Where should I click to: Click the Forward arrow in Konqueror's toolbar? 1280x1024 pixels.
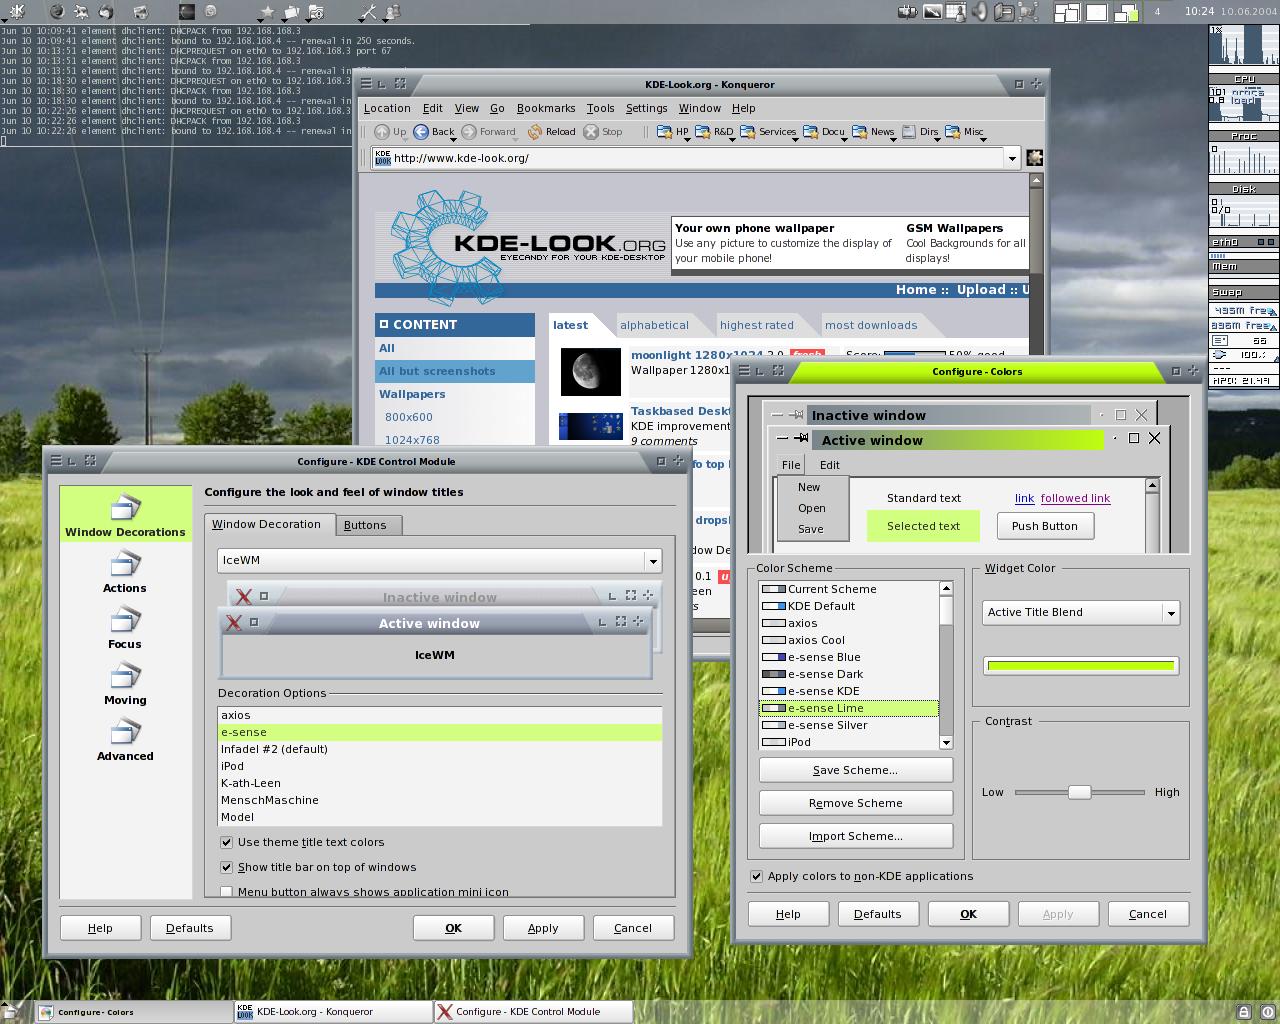pyautogui.click(x=488, y=132)
